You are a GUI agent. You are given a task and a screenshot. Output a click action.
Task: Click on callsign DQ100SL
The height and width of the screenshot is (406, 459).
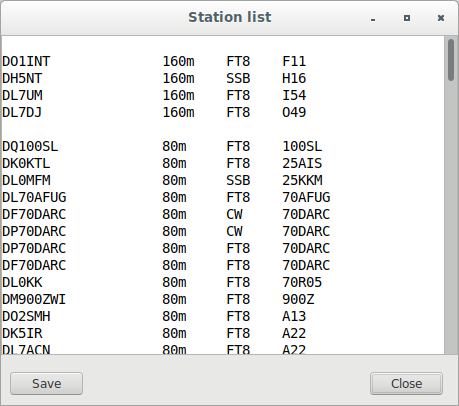(x=30, y=147)
